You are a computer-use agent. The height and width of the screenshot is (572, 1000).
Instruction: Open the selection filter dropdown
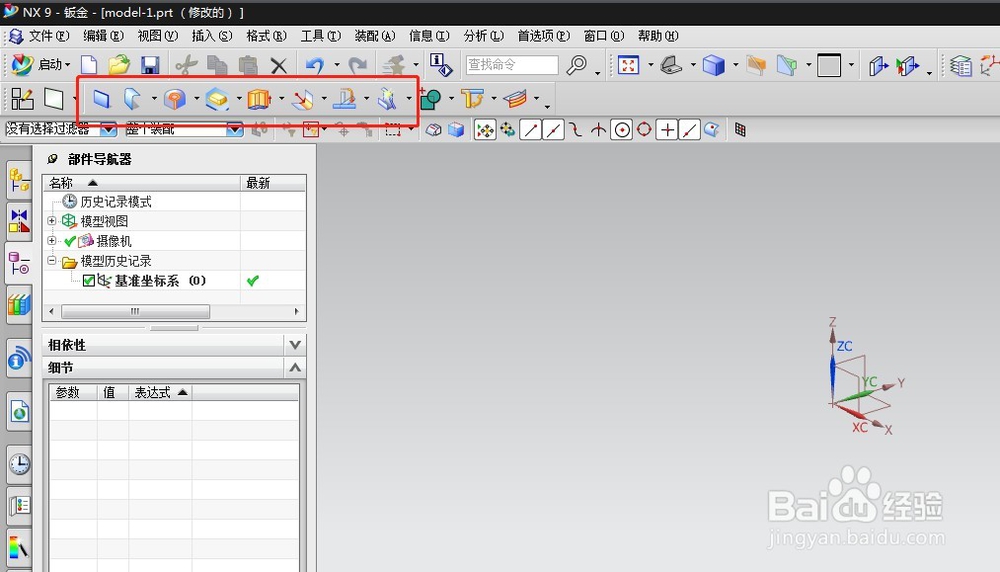108,129
